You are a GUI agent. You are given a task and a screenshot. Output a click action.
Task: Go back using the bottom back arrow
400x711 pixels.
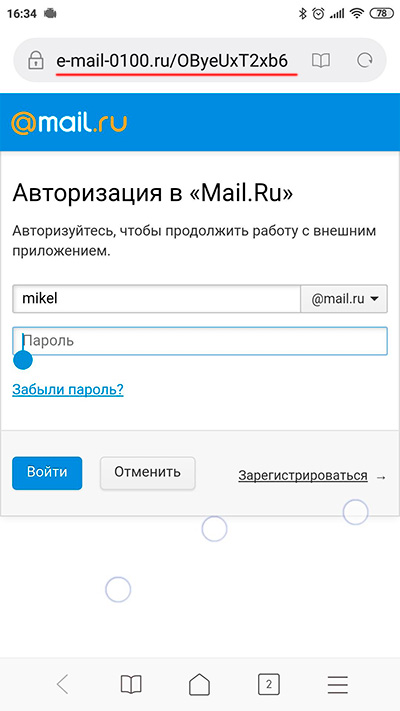(63, 684)
